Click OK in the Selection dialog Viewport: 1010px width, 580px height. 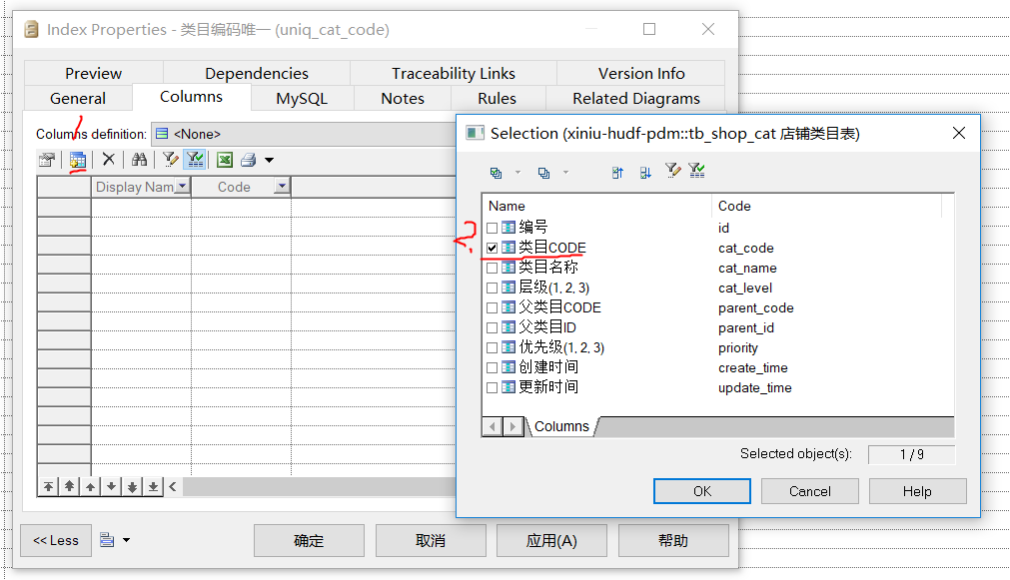[702, 491]
